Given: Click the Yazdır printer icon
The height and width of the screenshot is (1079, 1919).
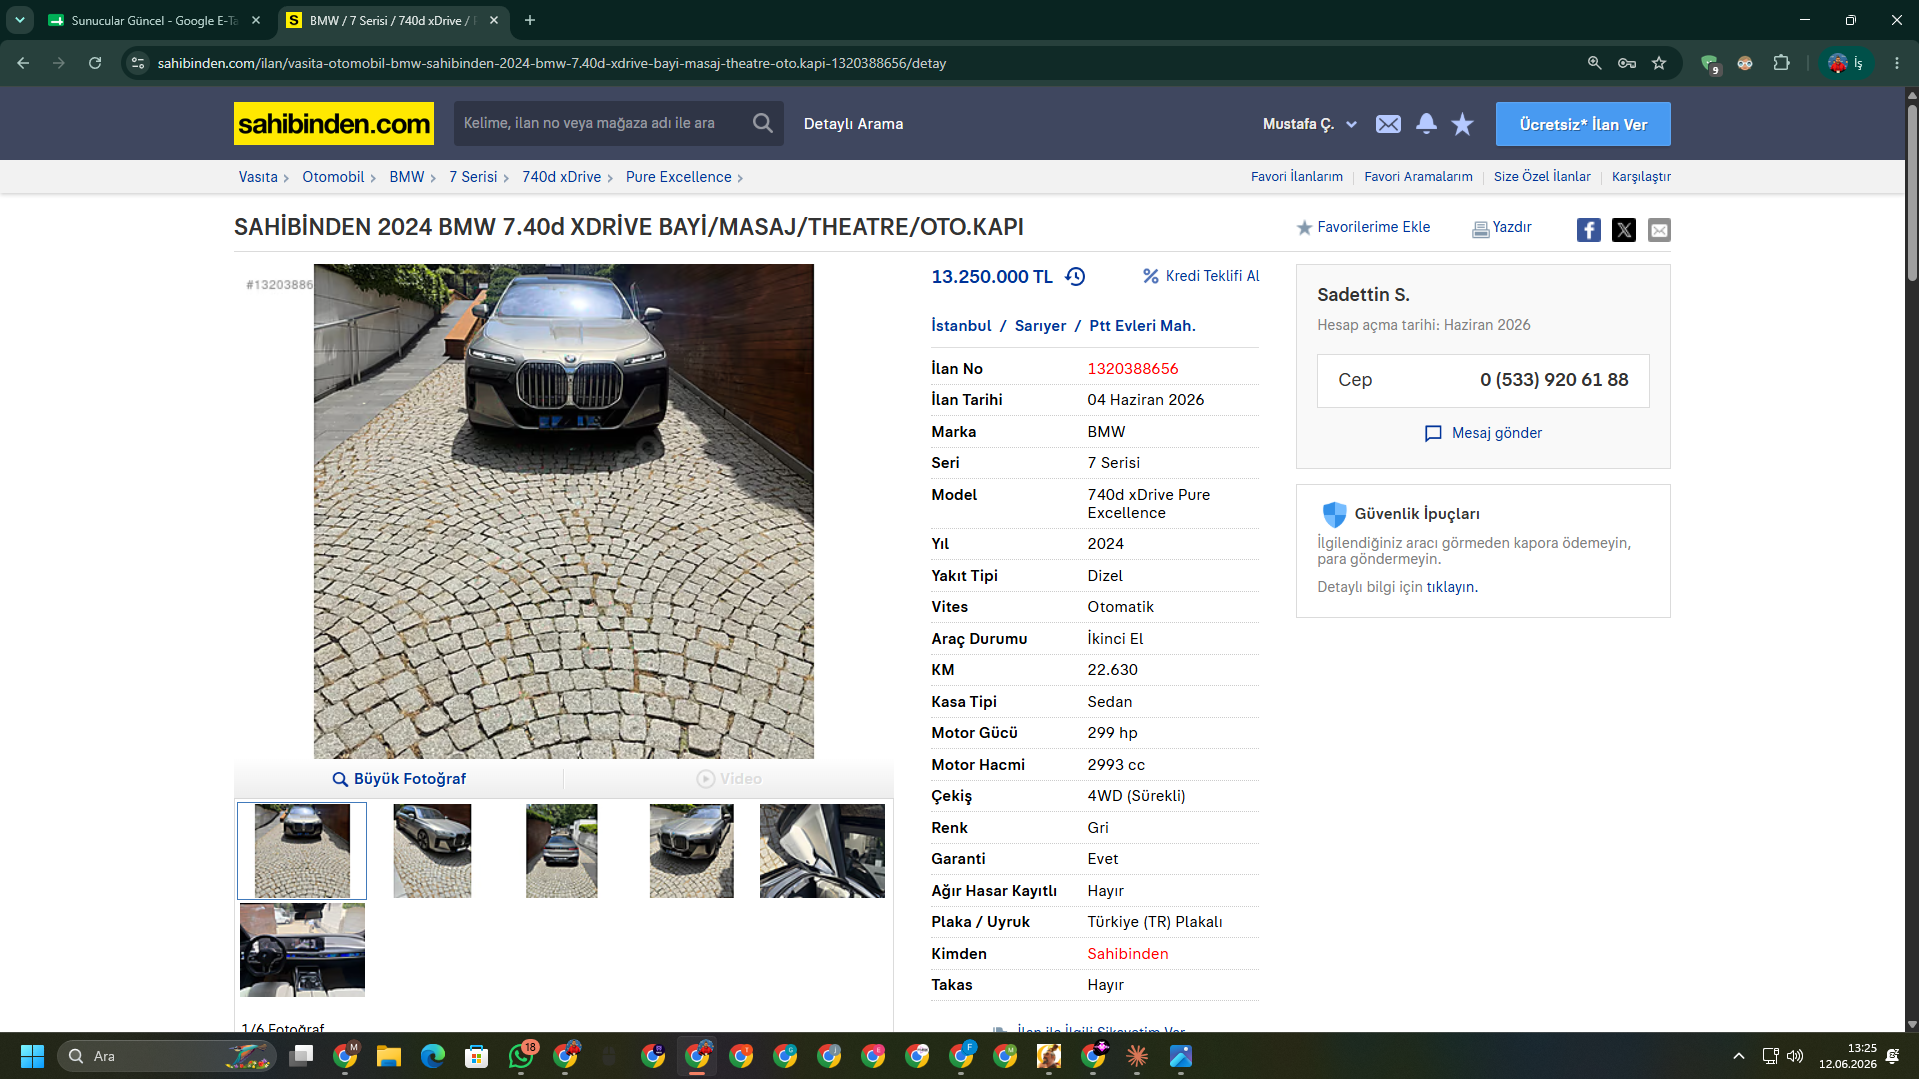Looking at the screenshot, I should point(1480,229).
